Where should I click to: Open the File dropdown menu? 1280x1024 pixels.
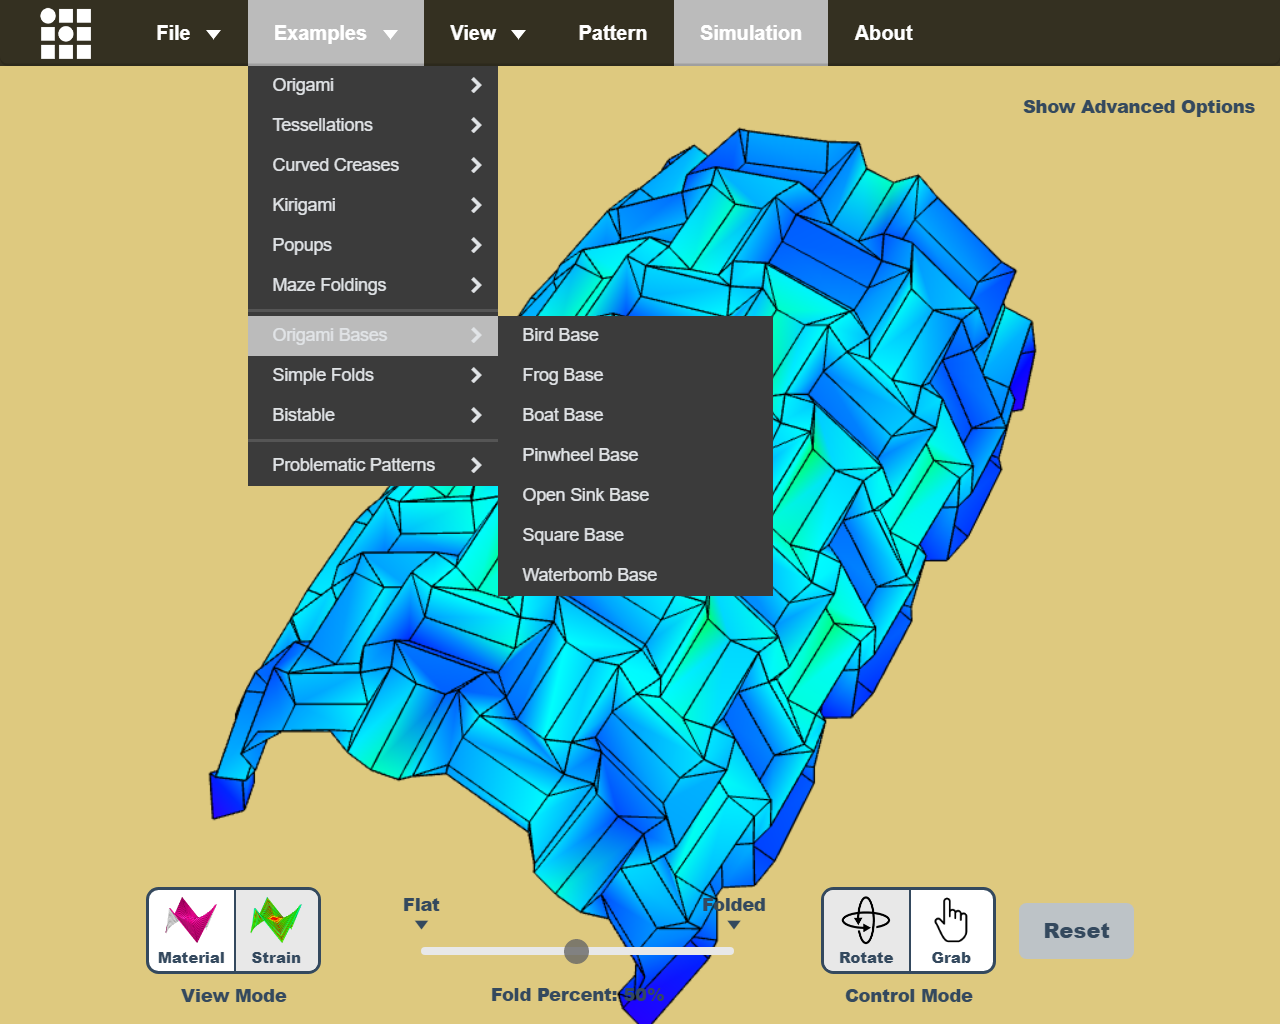(x=187, y=33)
